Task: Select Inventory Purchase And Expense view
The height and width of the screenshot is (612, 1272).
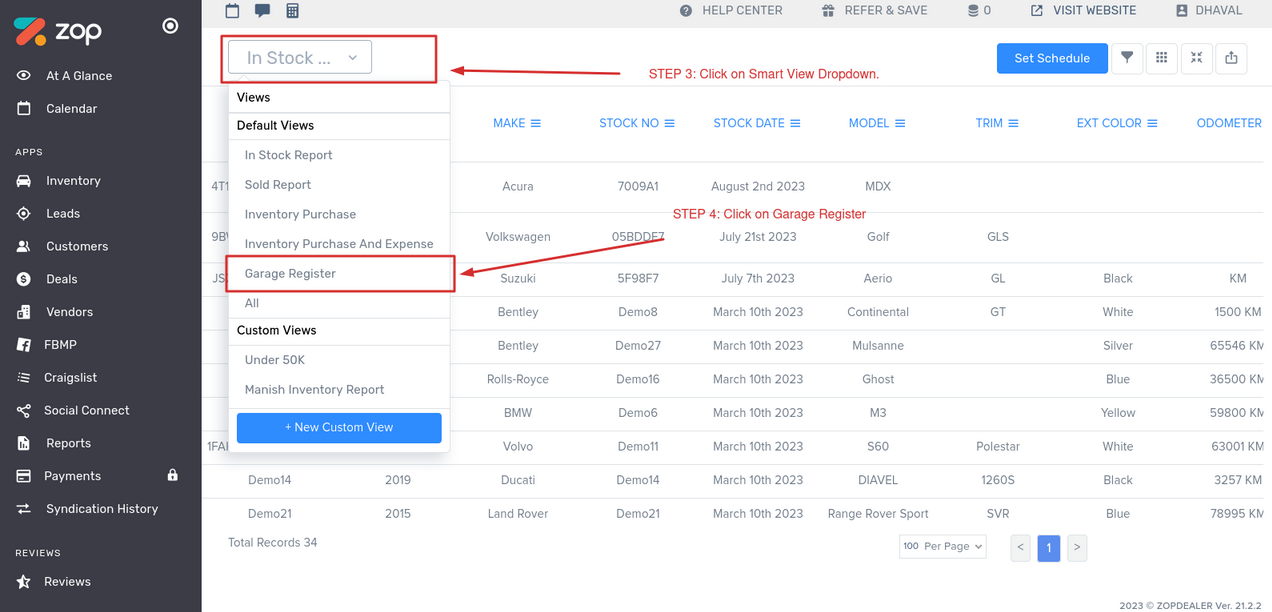Action: pos(339,244)
